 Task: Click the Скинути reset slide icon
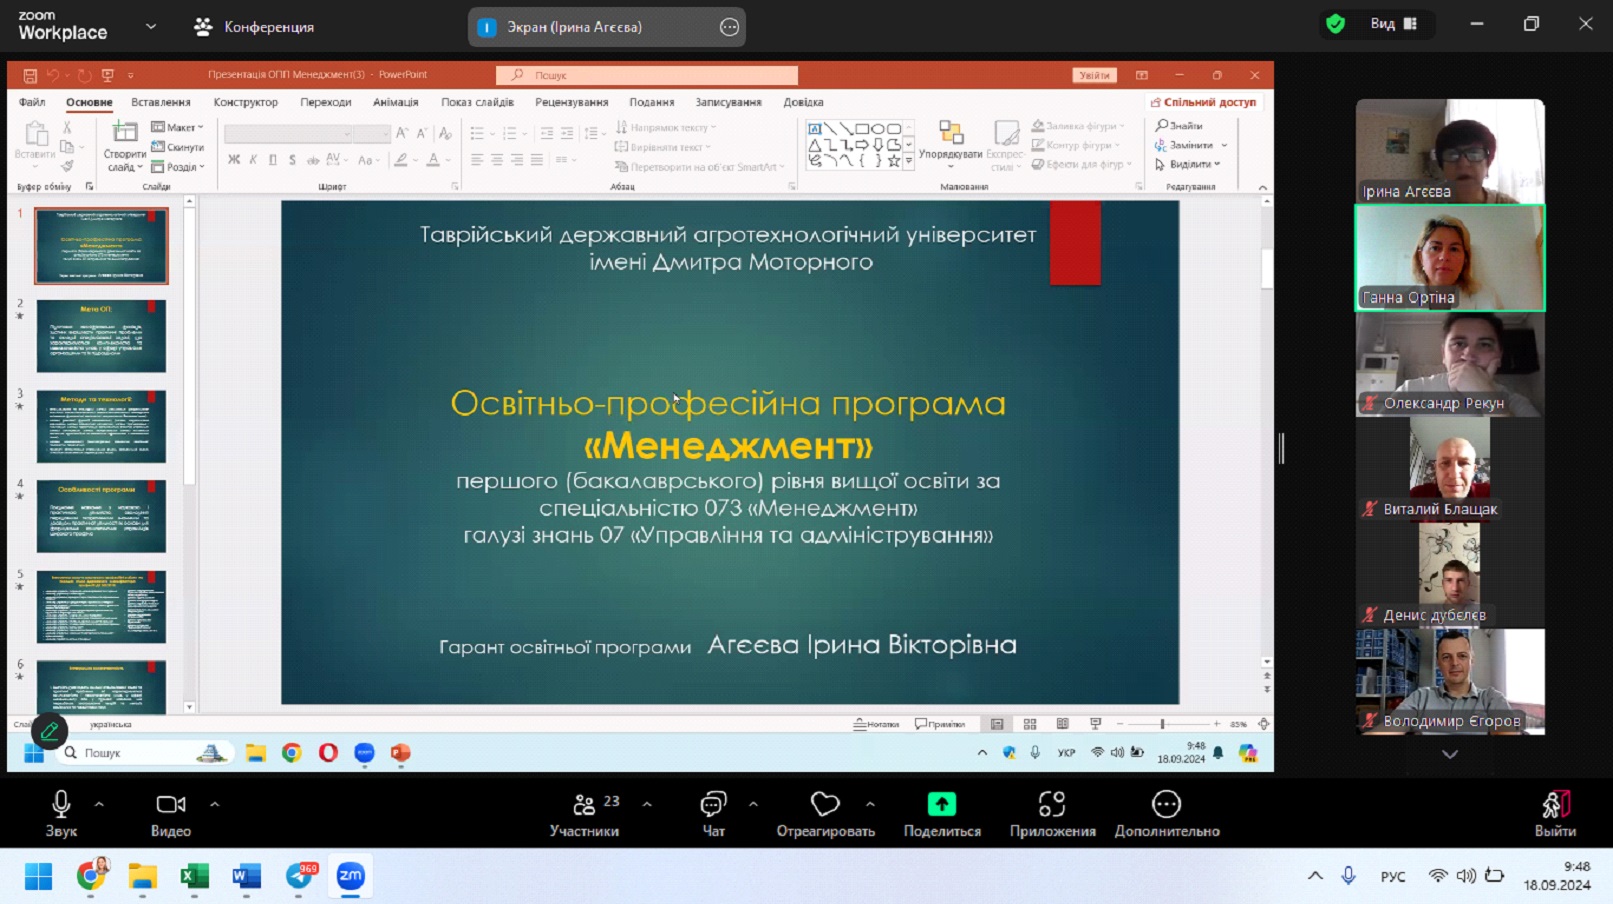click(158, 147)
